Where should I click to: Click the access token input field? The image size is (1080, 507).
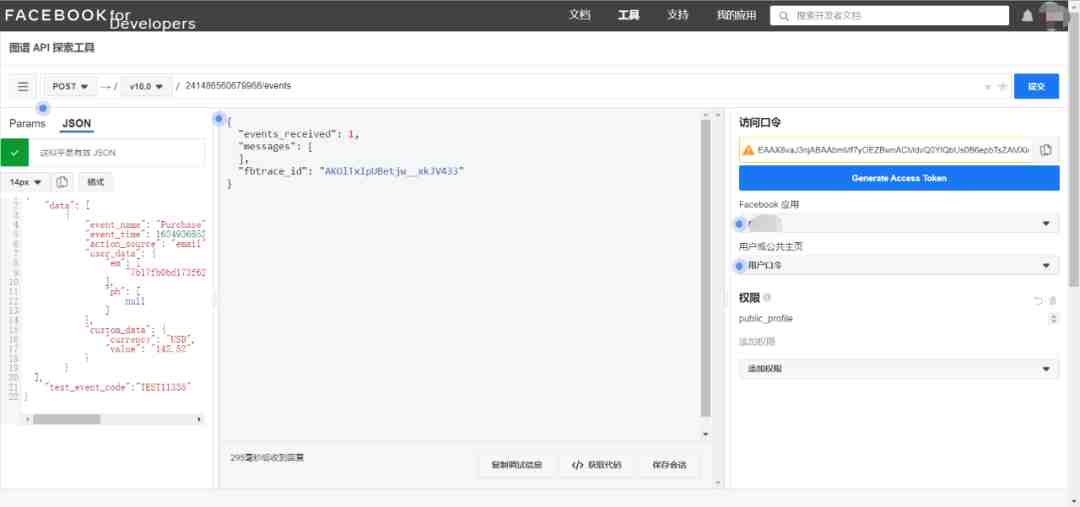894,149
